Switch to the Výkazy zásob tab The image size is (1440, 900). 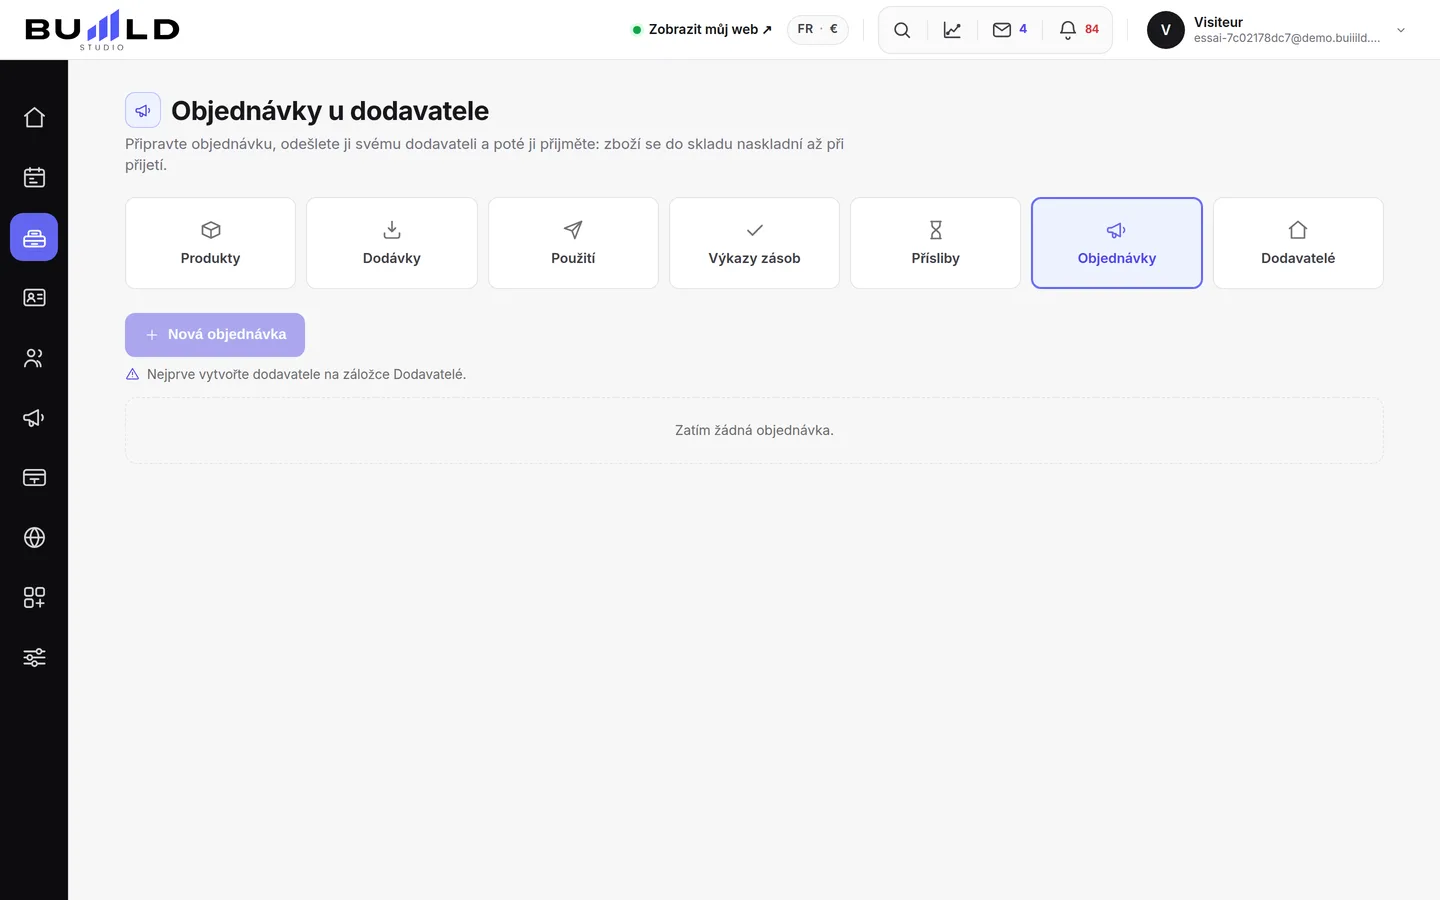754,243
